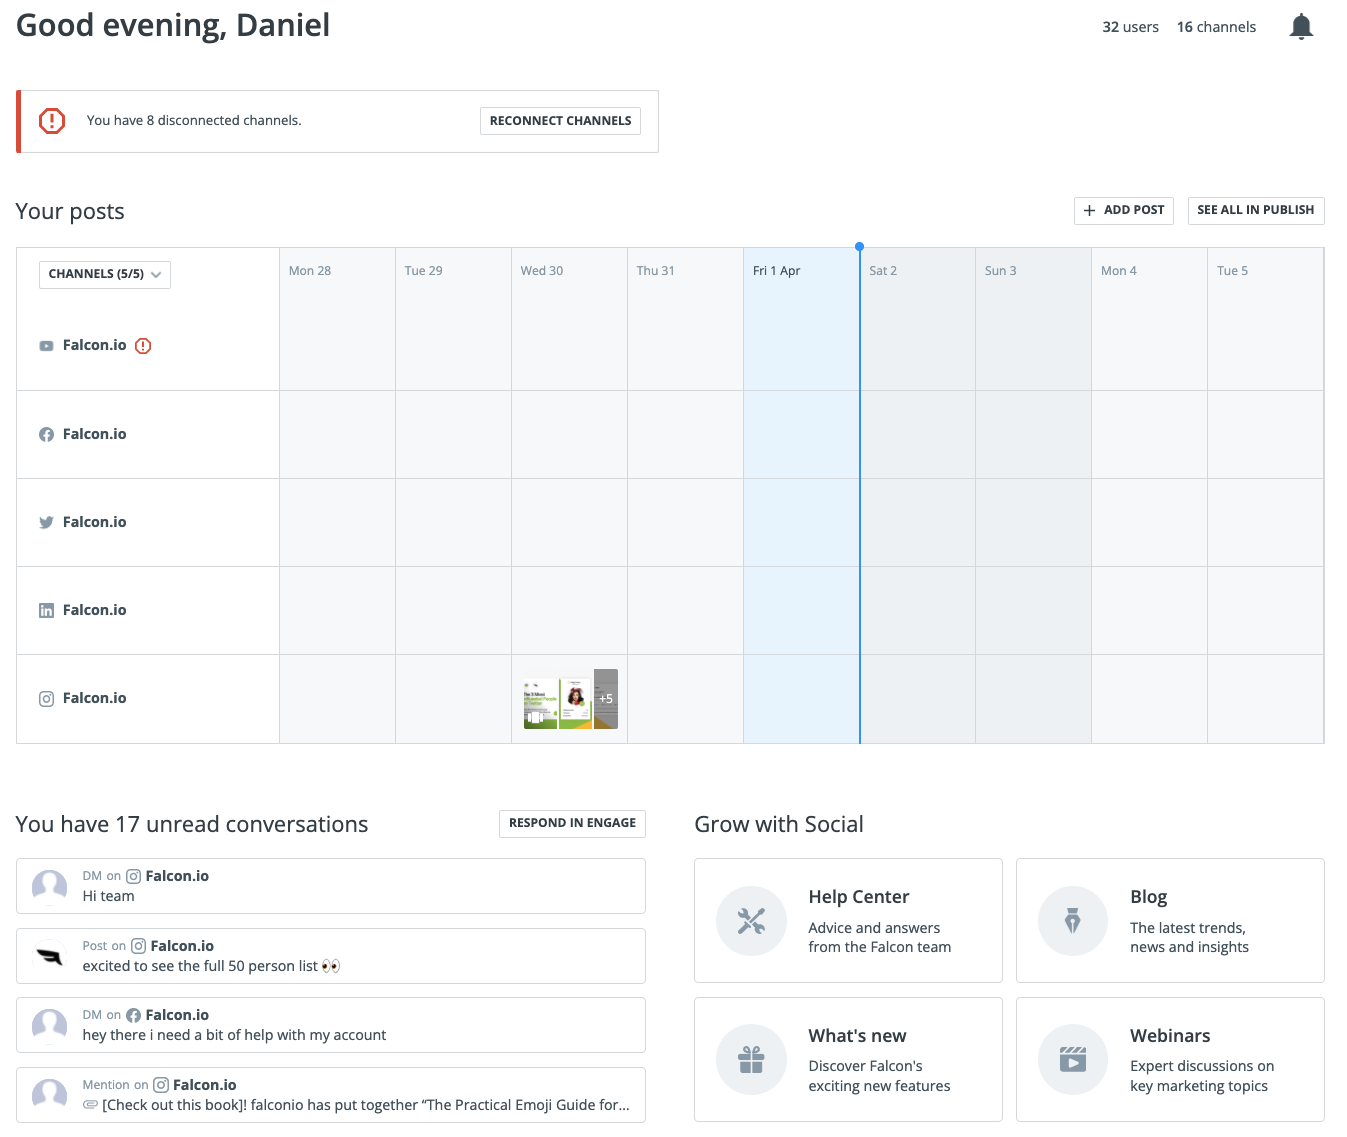
Task: Click Respond in Engage button
Action: point(572,823)
